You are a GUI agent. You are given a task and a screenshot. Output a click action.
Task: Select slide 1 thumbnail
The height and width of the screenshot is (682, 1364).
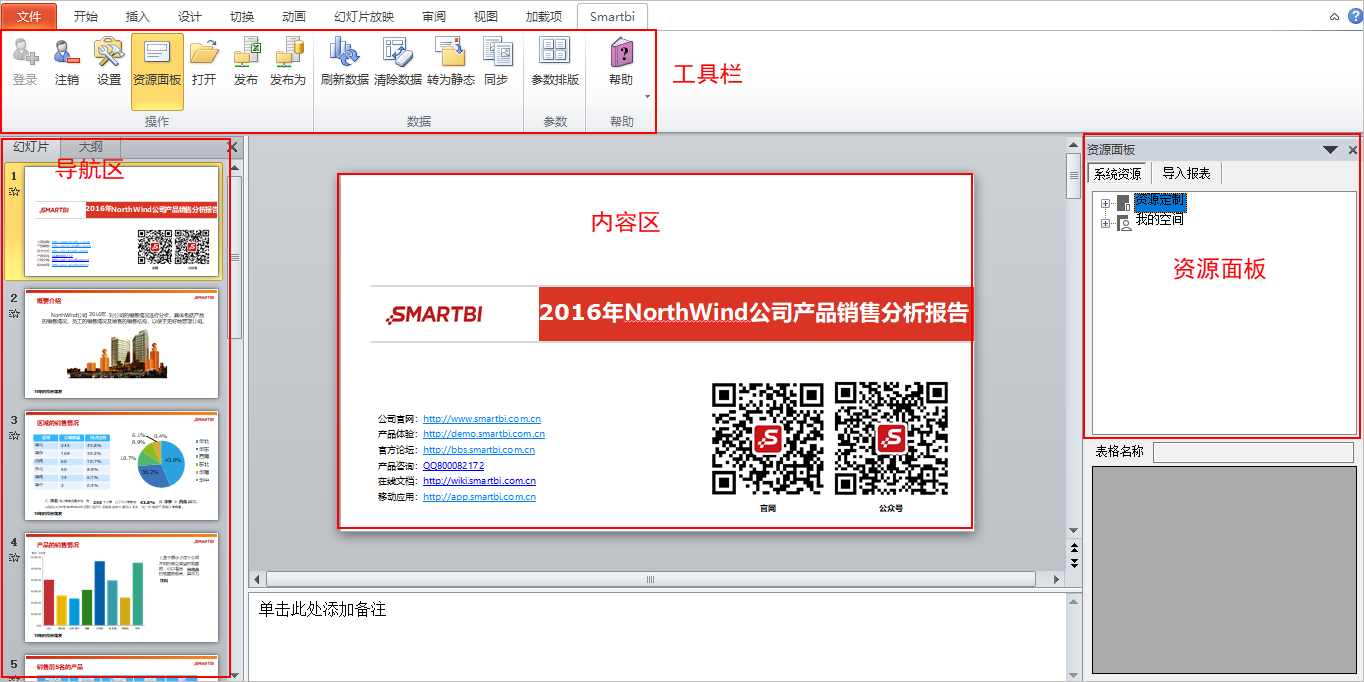121,221
